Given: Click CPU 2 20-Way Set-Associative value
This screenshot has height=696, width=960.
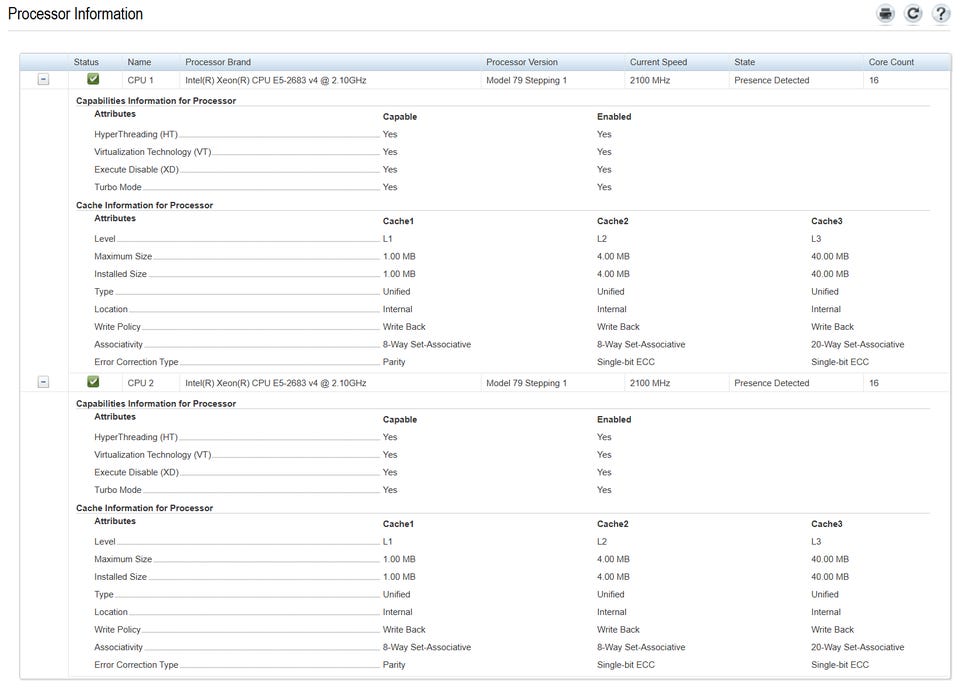Looking at the screenshot, I should [857, 648].
